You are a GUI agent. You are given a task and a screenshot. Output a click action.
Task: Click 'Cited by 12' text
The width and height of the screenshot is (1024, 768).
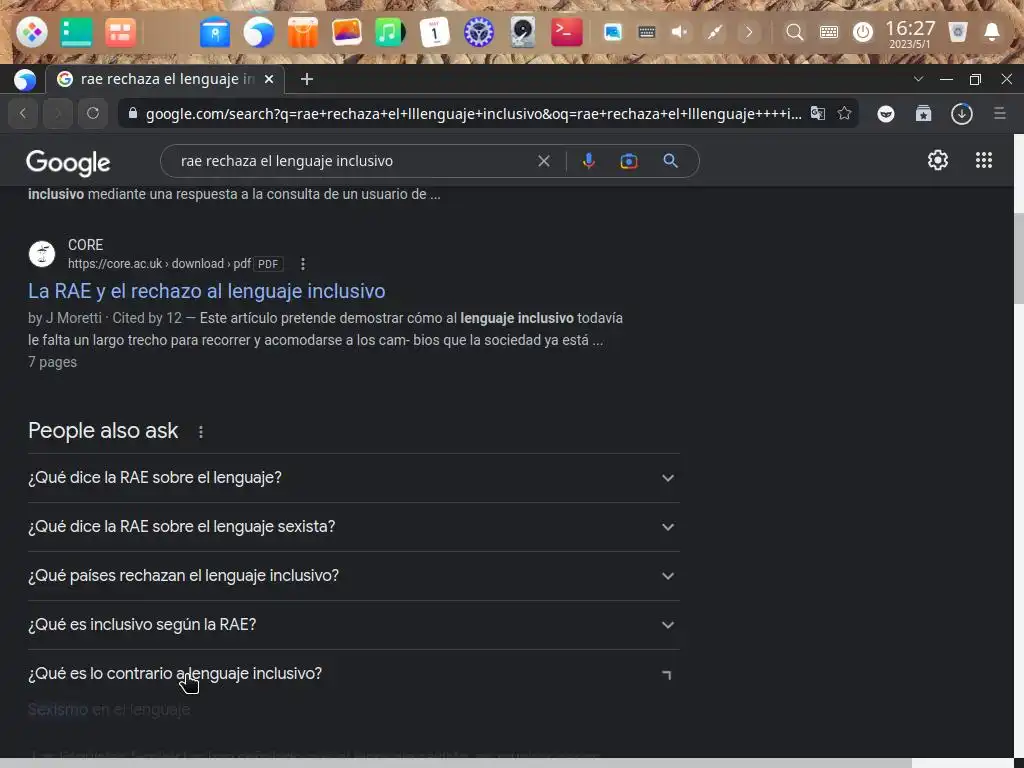click(147, 318)
